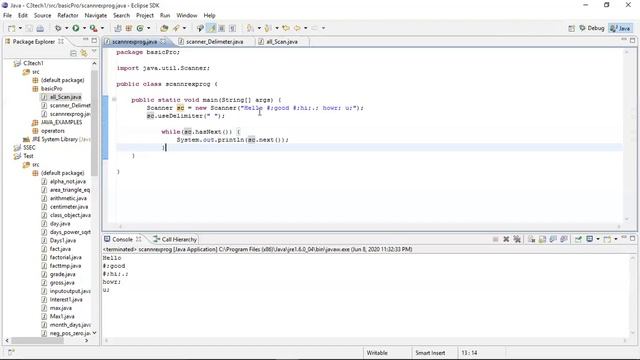The height and width of the screenshot is (360, 640).
Task: Click the Display Selected Console icon
Action: [x=589, y=239]
